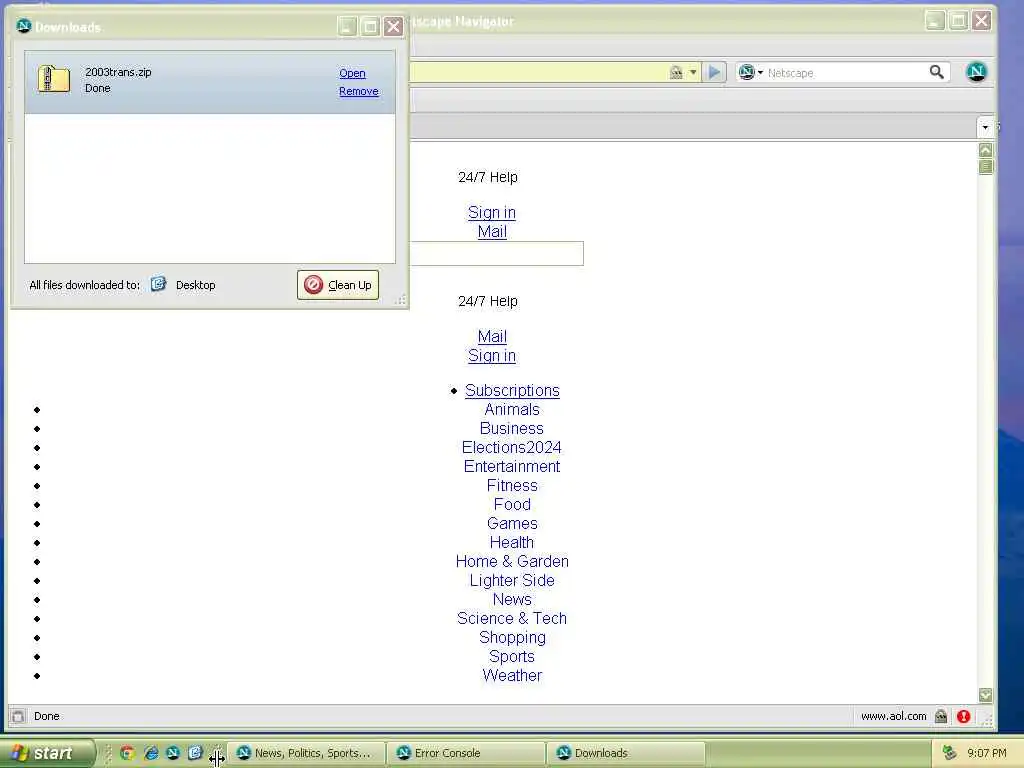Click the vertical scrollbar down arrow
The width and height of the screenshot is (1024, 768).
985,695
